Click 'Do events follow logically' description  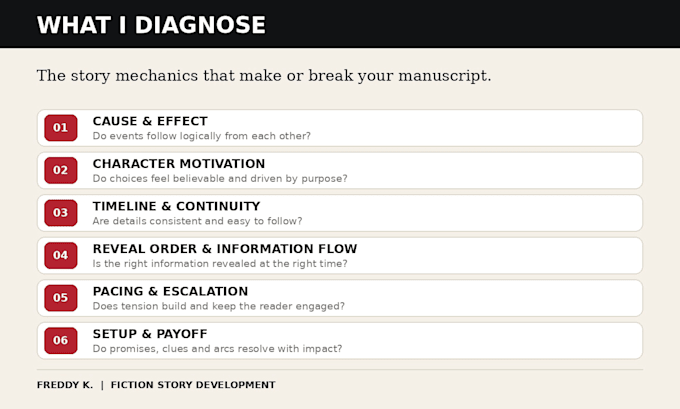click(202, 136)
